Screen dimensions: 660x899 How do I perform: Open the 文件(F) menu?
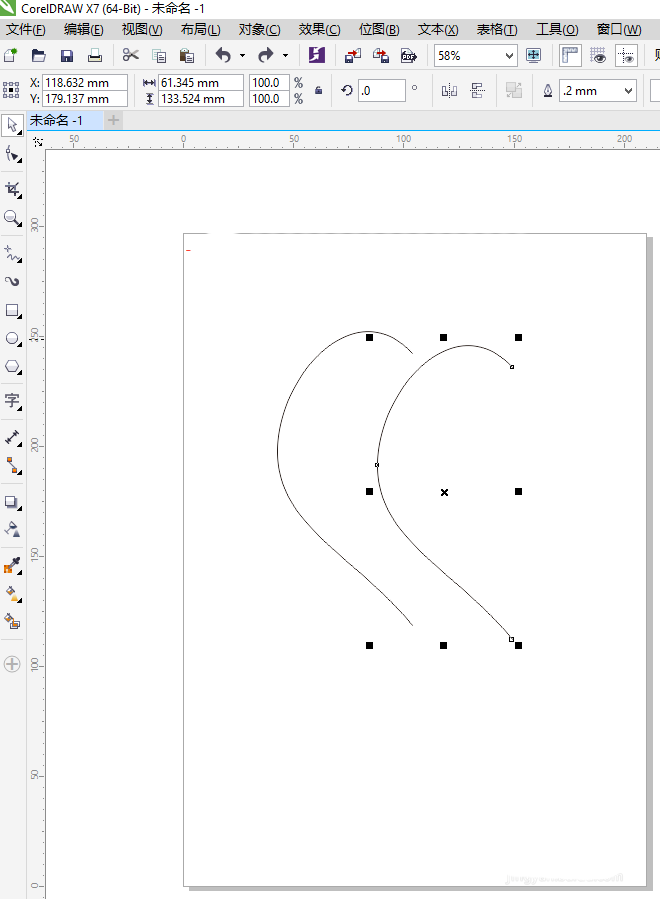[x=26, y=29]
